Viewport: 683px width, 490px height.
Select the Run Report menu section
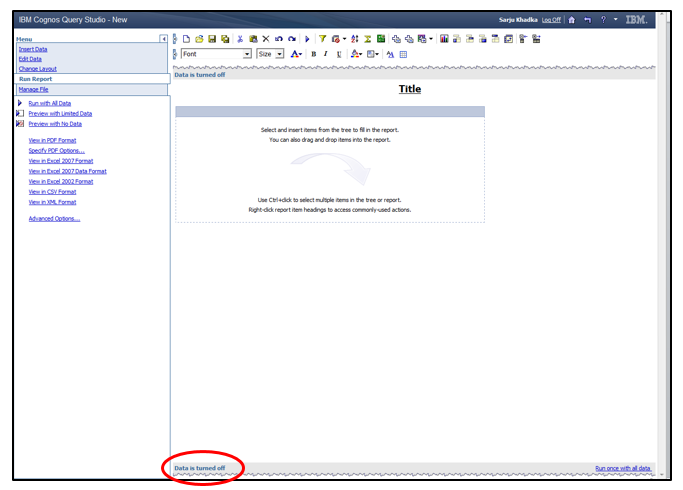[x=35, y=79]
